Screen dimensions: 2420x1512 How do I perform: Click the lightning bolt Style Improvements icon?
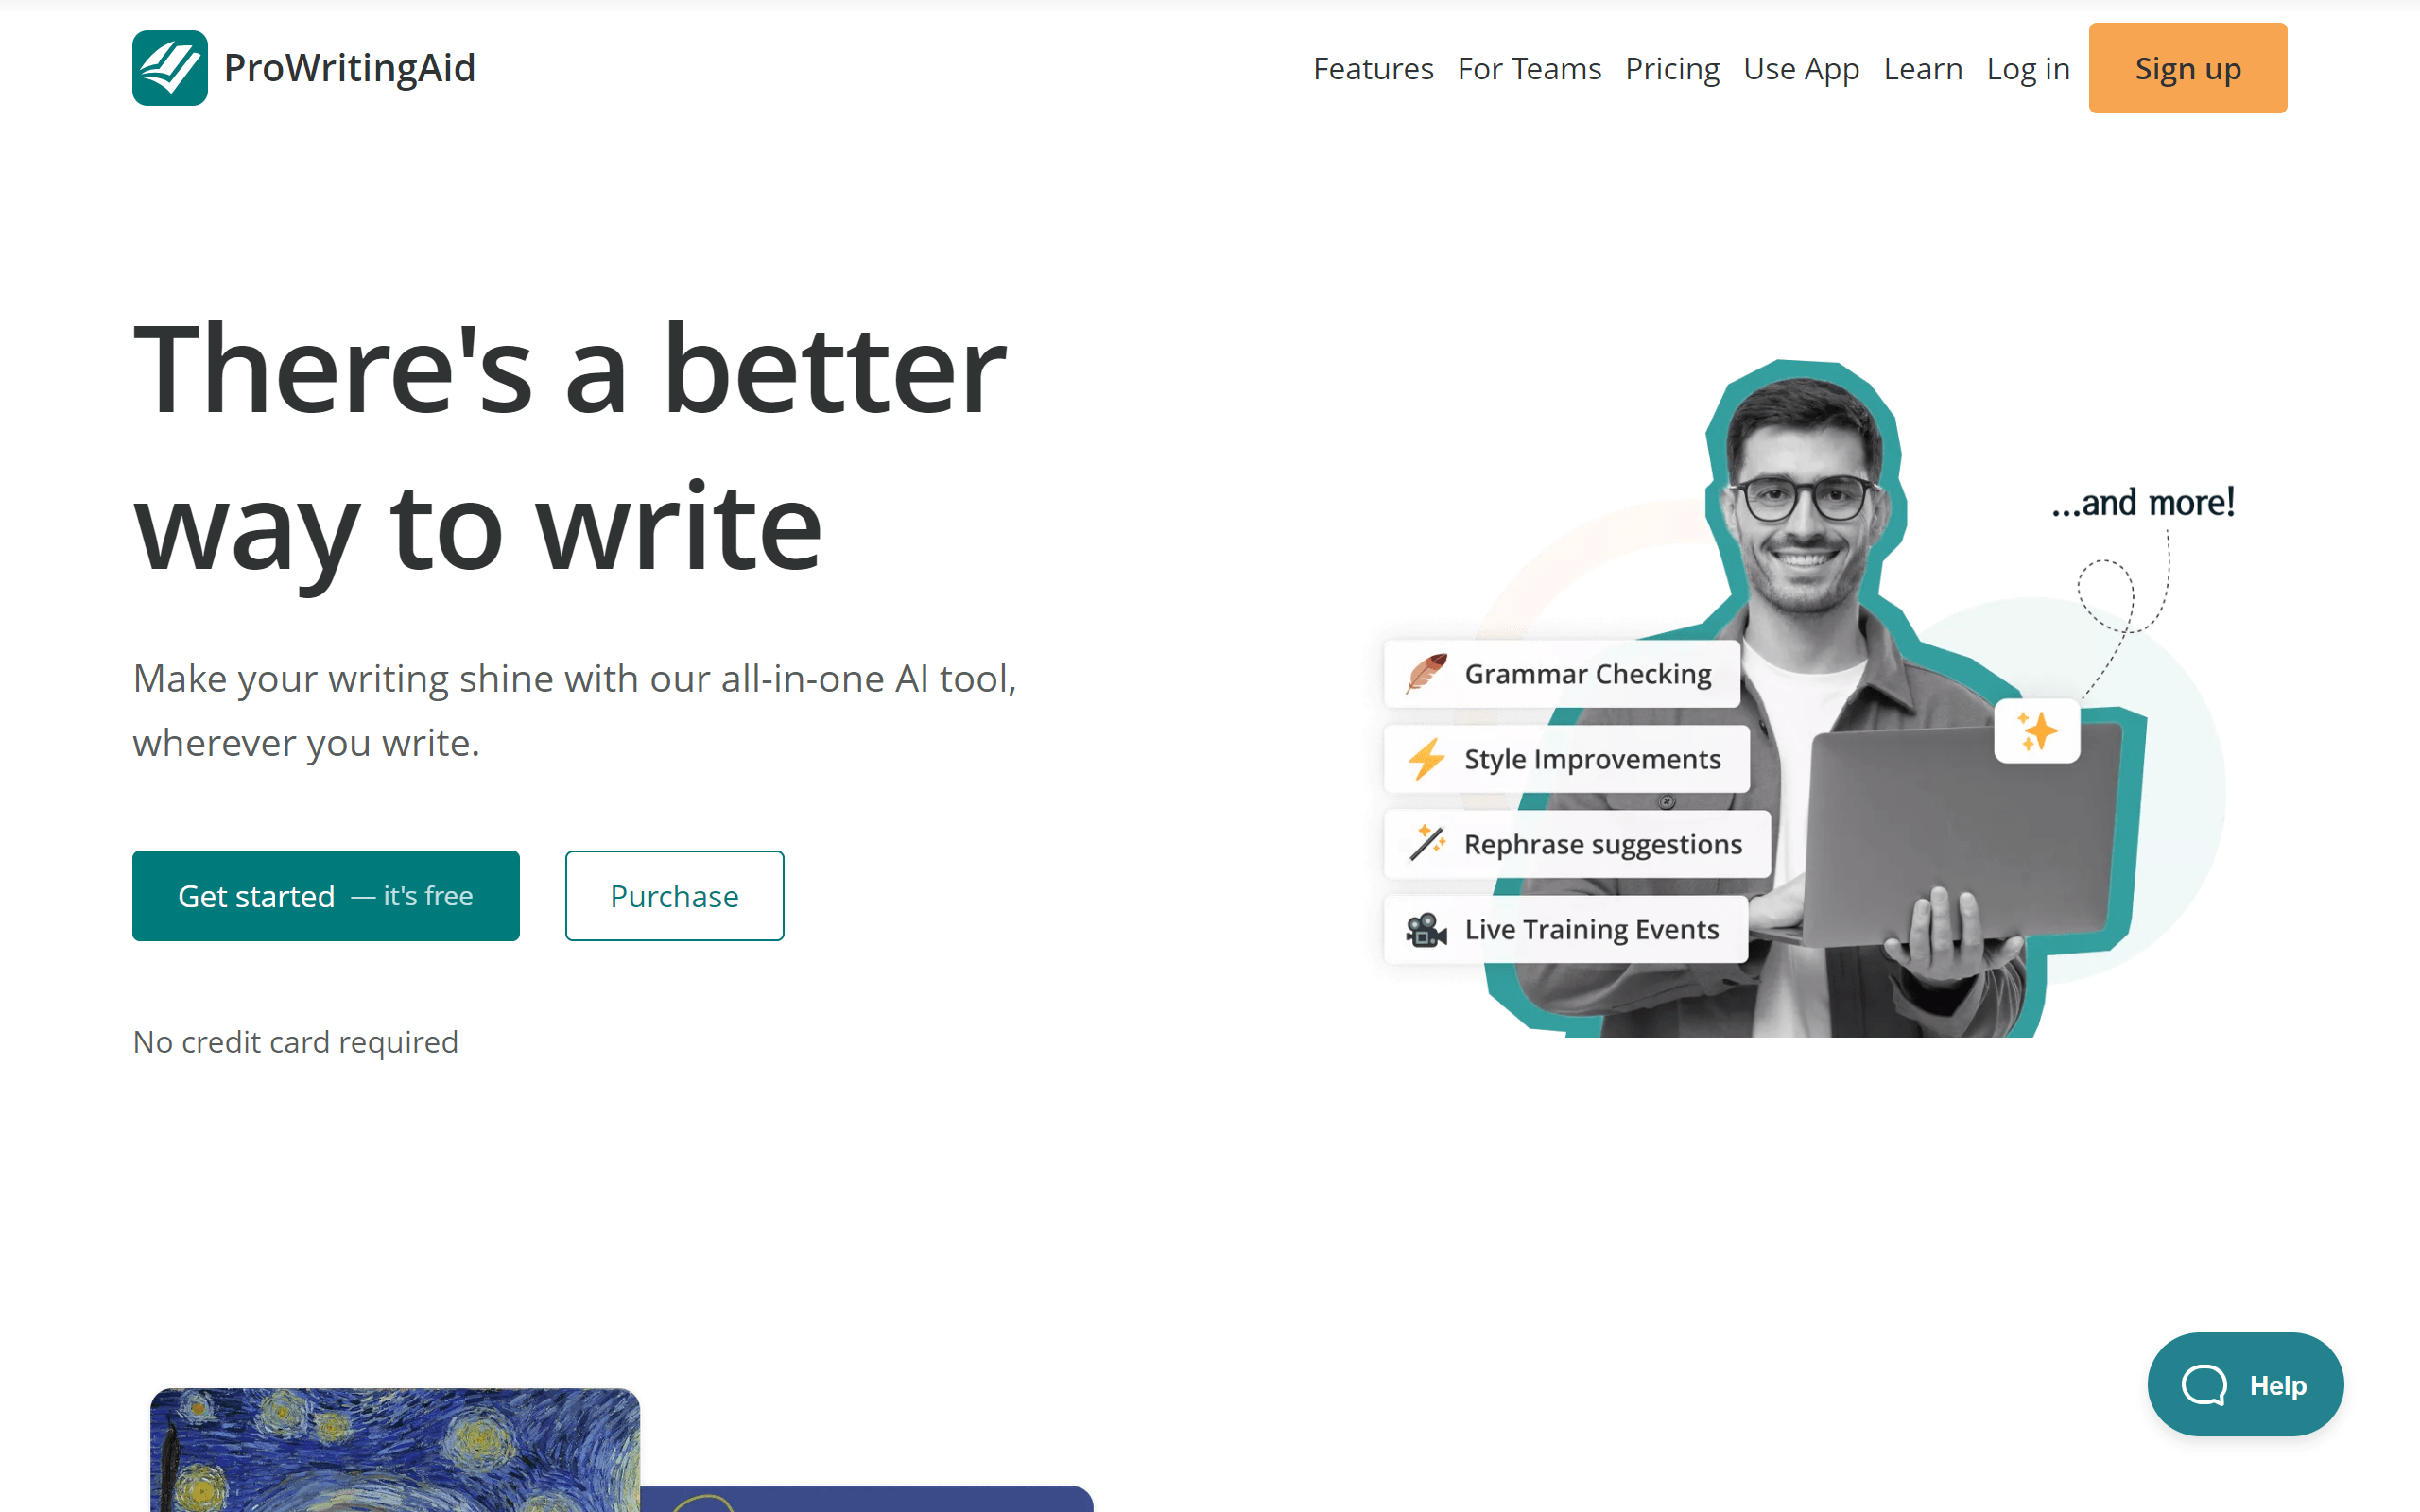pos(1426,759)
